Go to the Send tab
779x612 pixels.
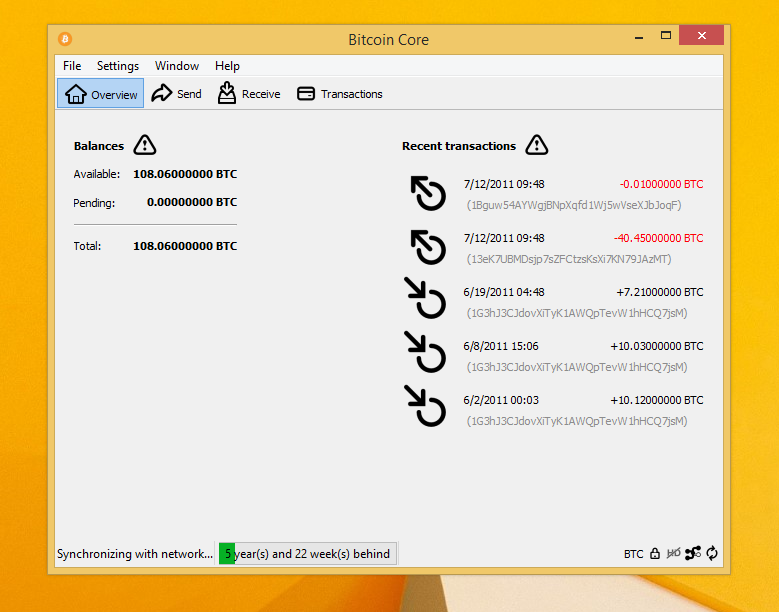click(176, 93)
